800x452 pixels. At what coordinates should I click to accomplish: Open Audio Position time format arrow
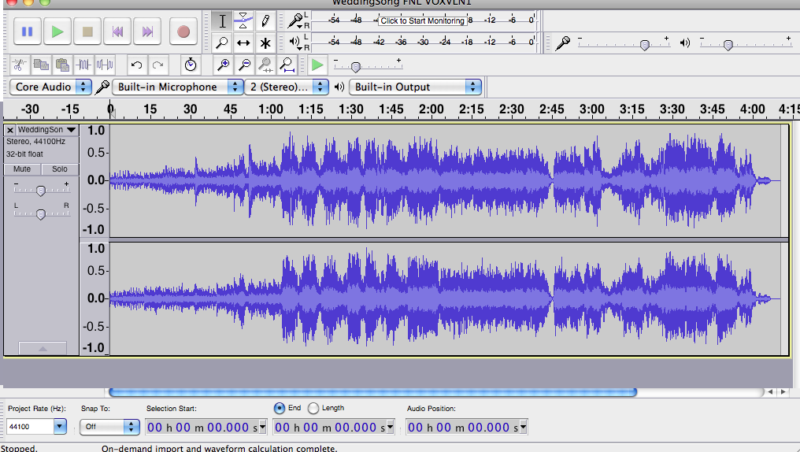523,427
